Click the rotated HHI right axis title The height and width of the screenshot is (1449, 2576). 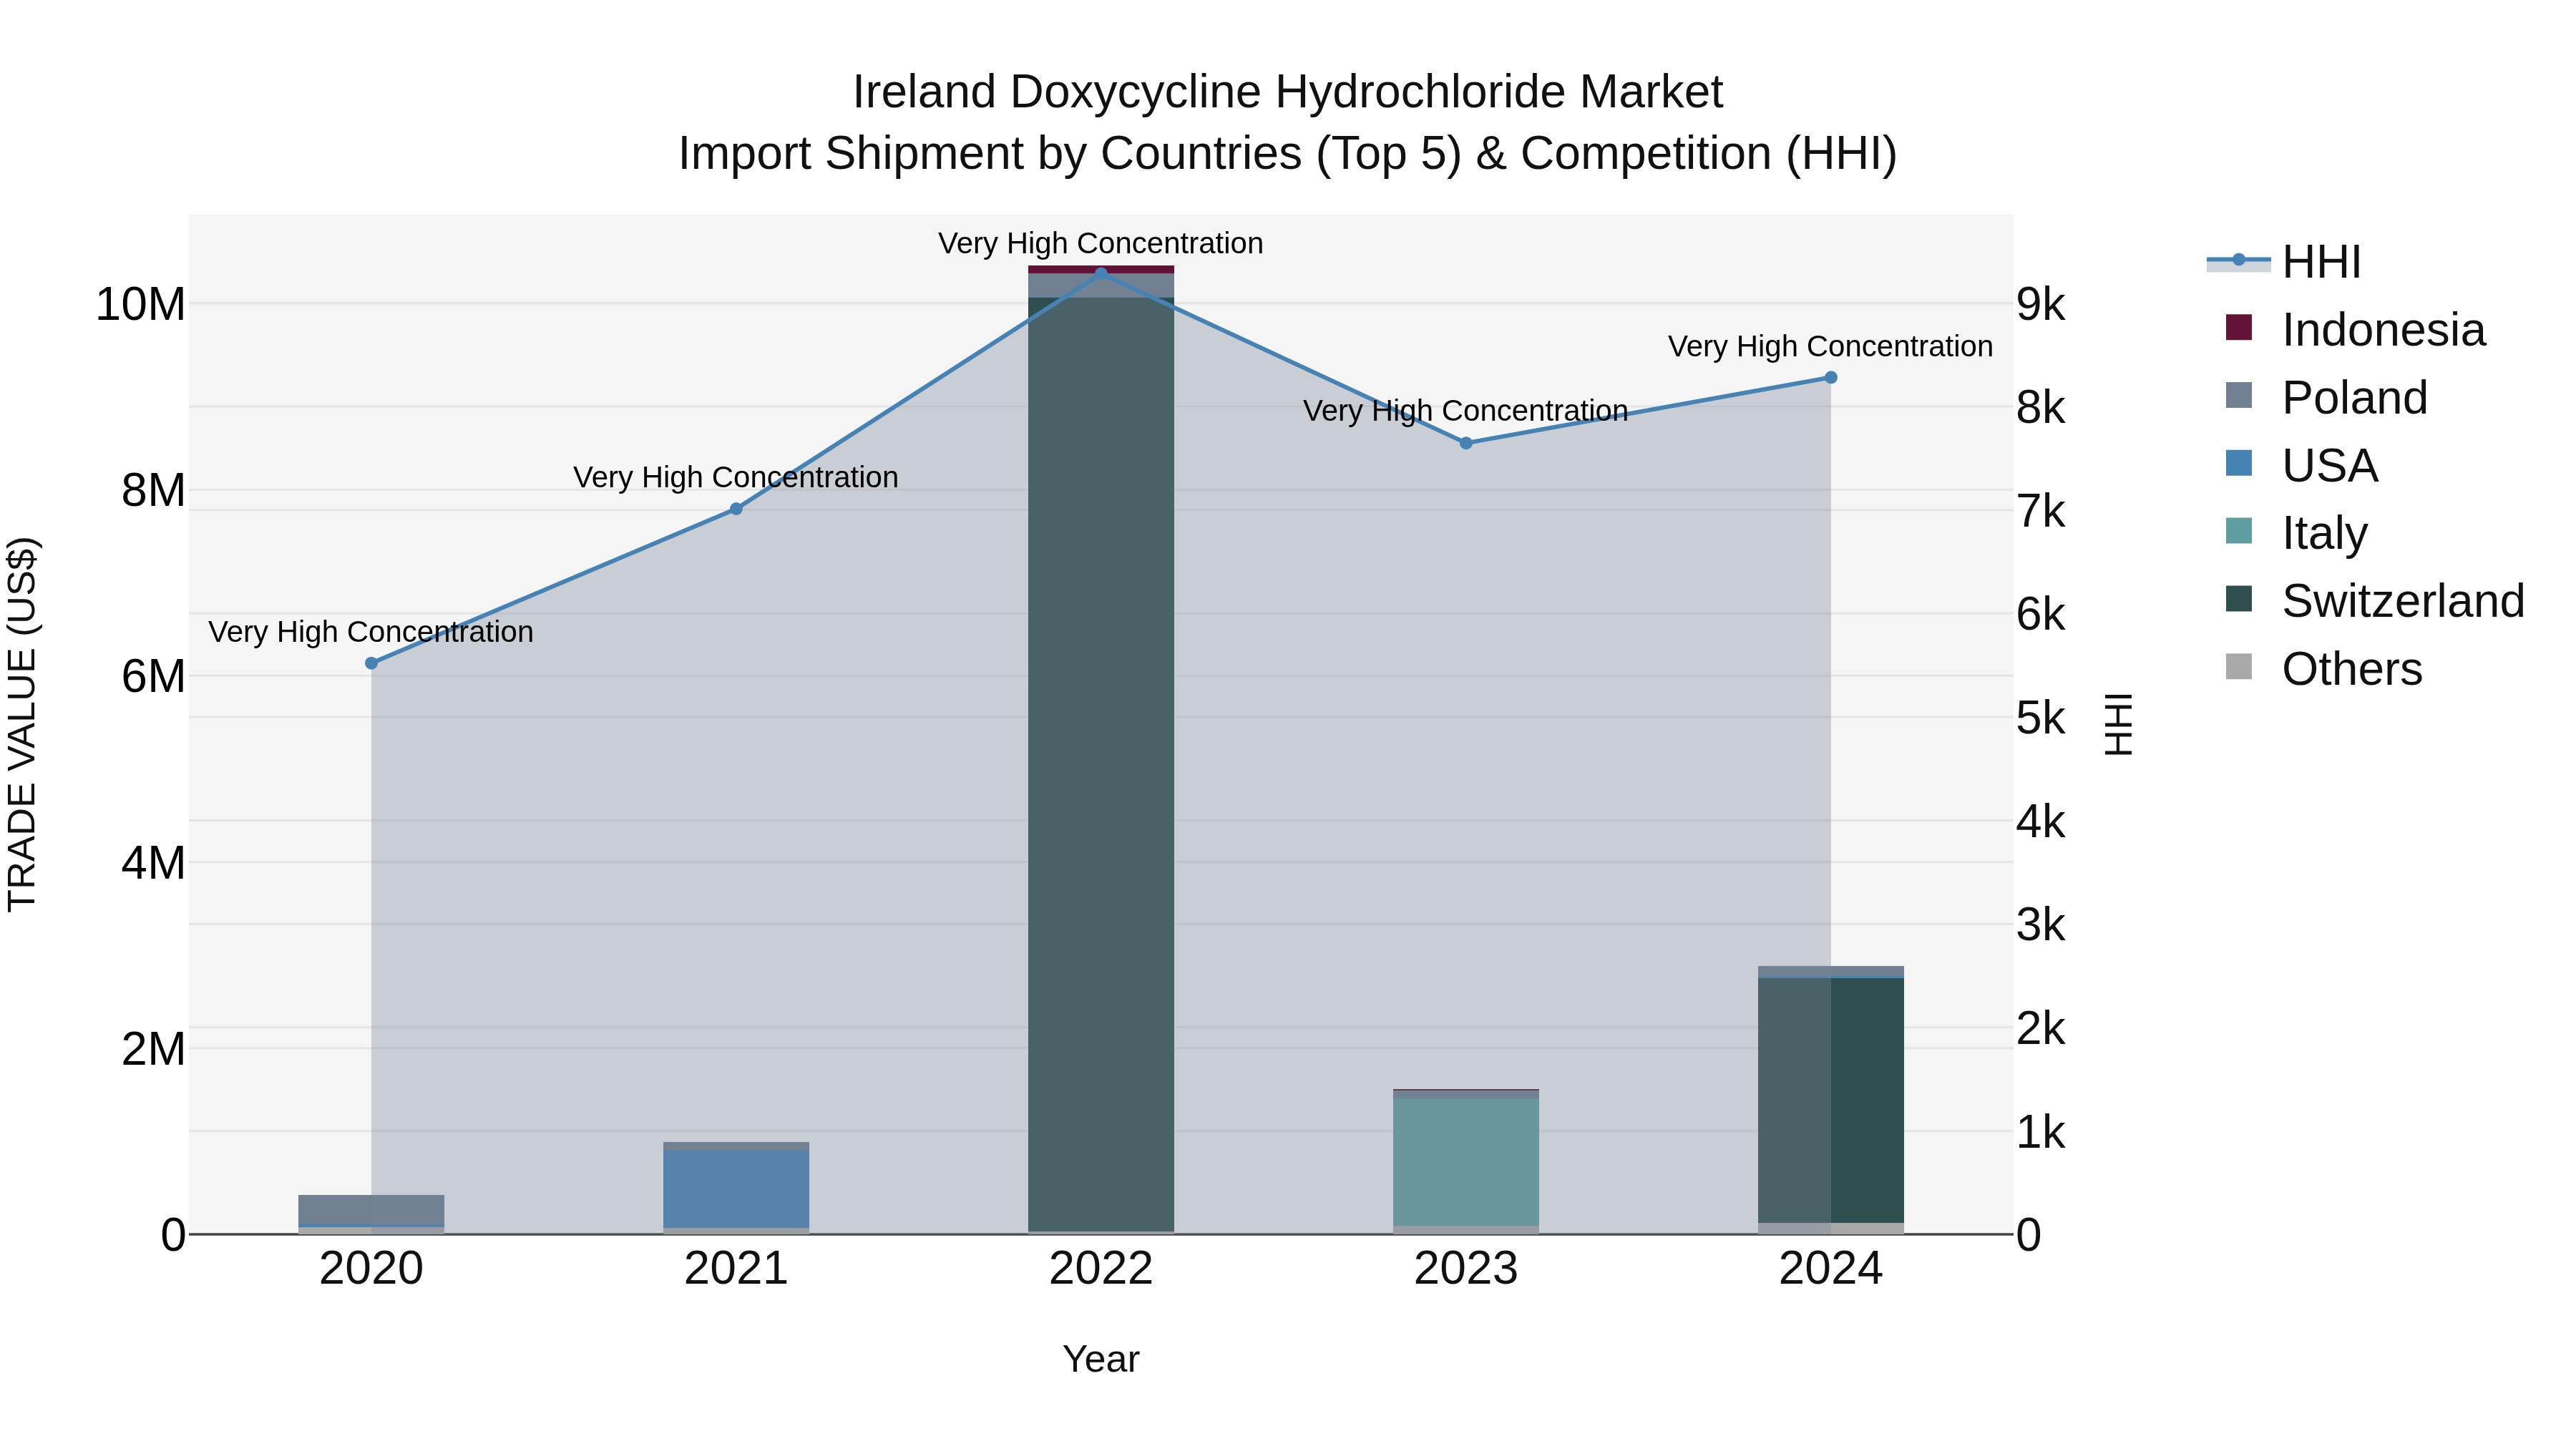pyautogui.click(x=2119, y=724)
